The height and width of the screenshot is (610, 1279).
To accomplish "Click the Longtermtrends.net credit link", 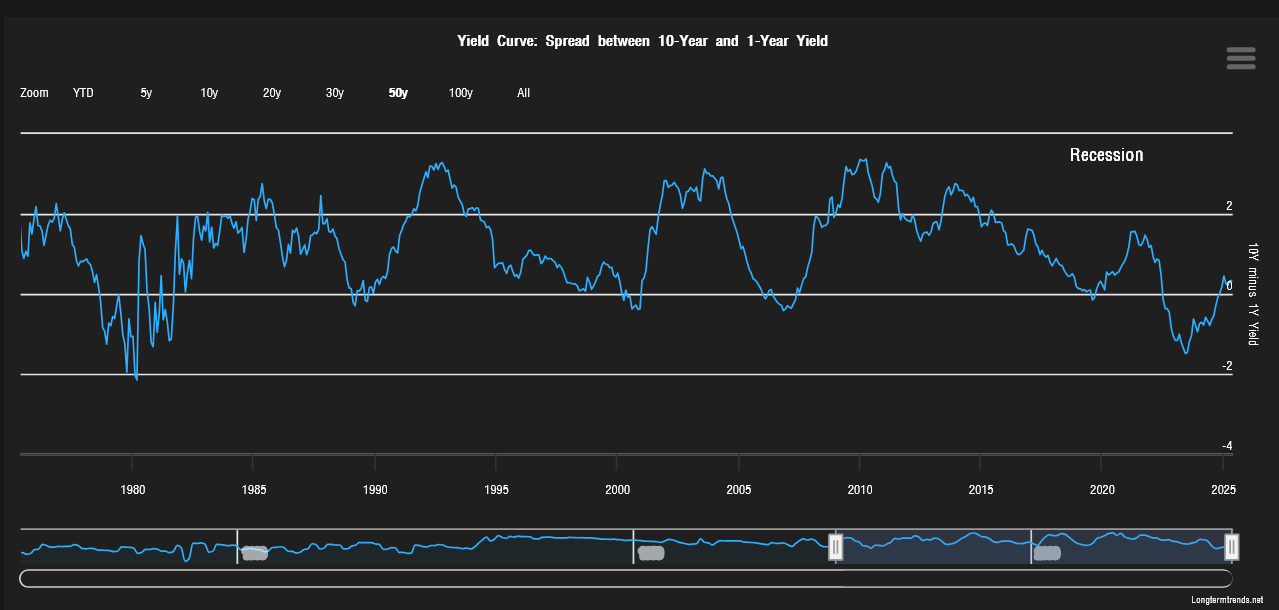I will (x=1228, y=599).
